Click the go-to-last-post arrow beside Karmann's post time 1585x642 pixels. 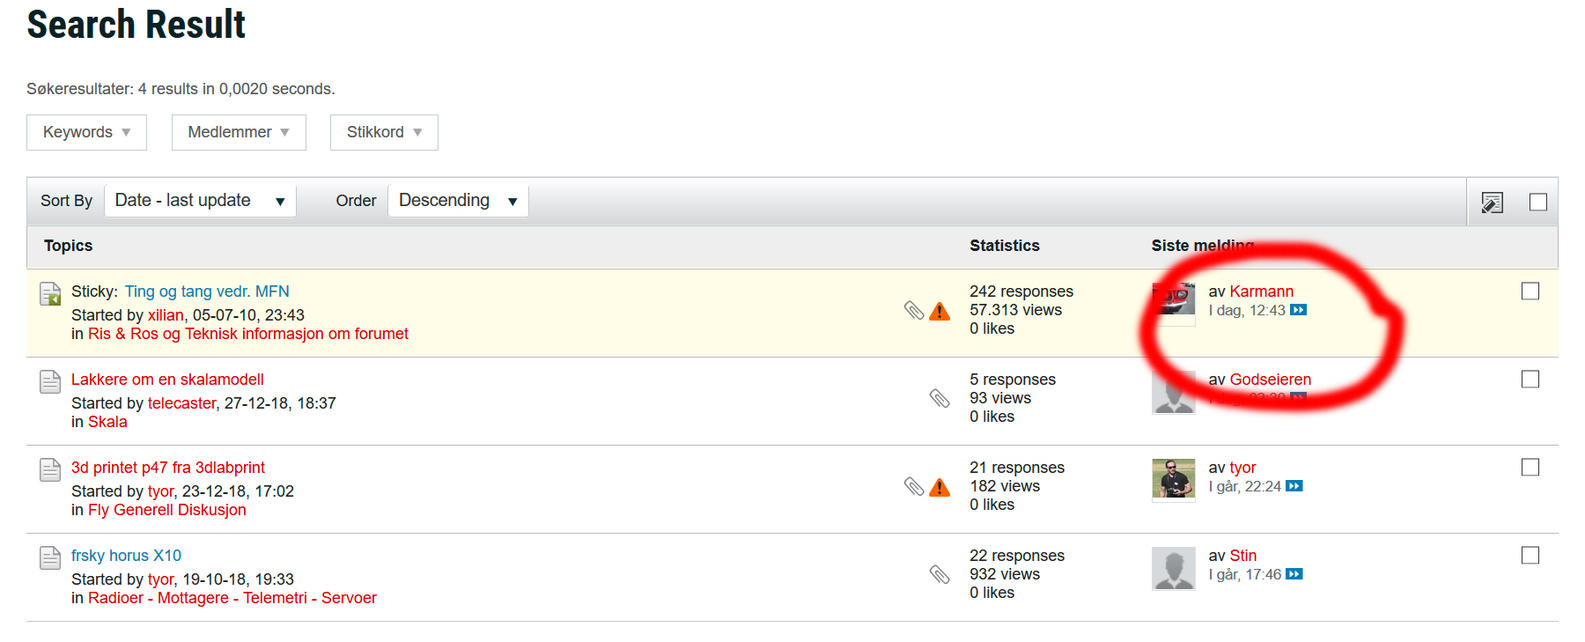click(x=1298, y=310)
